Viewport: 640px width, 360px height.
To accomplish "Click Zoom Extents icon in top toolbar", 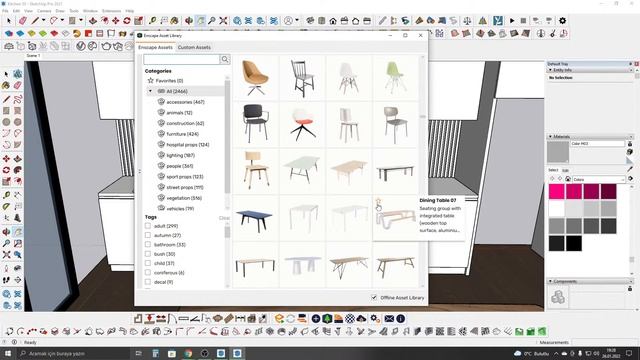I will pyautogui.click(x=223, y=20).
